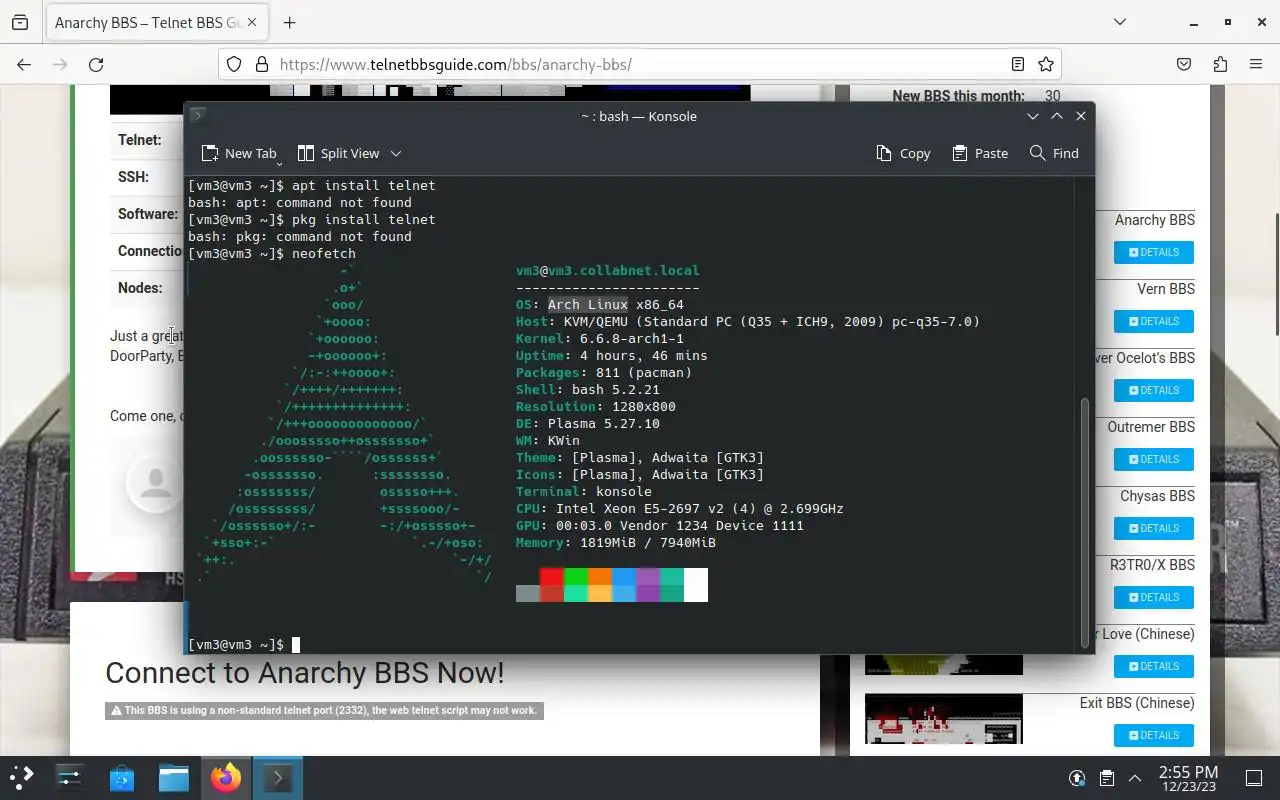This screenshot has height=800, width=1280.
Task: Expand the Split View dropdown chevron
Action: point(396,153)
